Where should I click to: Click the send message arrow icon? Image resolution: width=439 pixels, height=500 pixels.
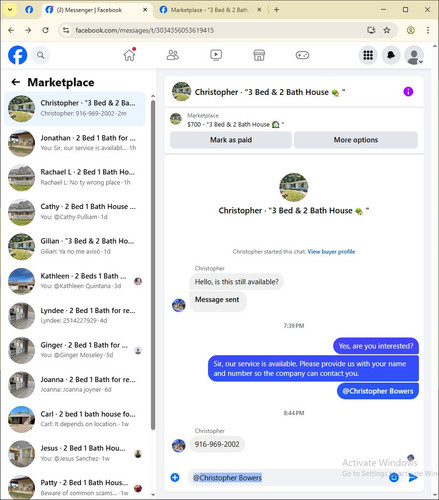[413, 478]
